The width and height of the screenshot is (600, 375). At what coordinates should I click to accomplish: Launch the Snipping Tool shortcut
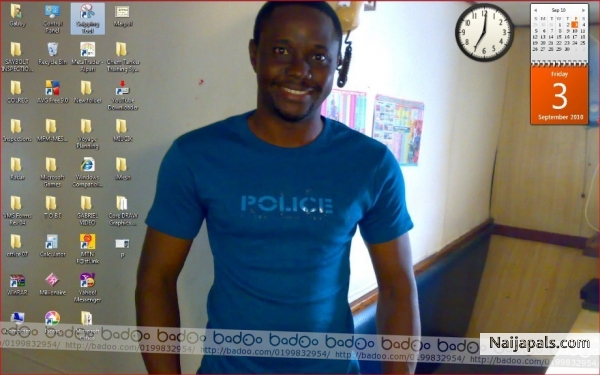[x=88, y=19]
